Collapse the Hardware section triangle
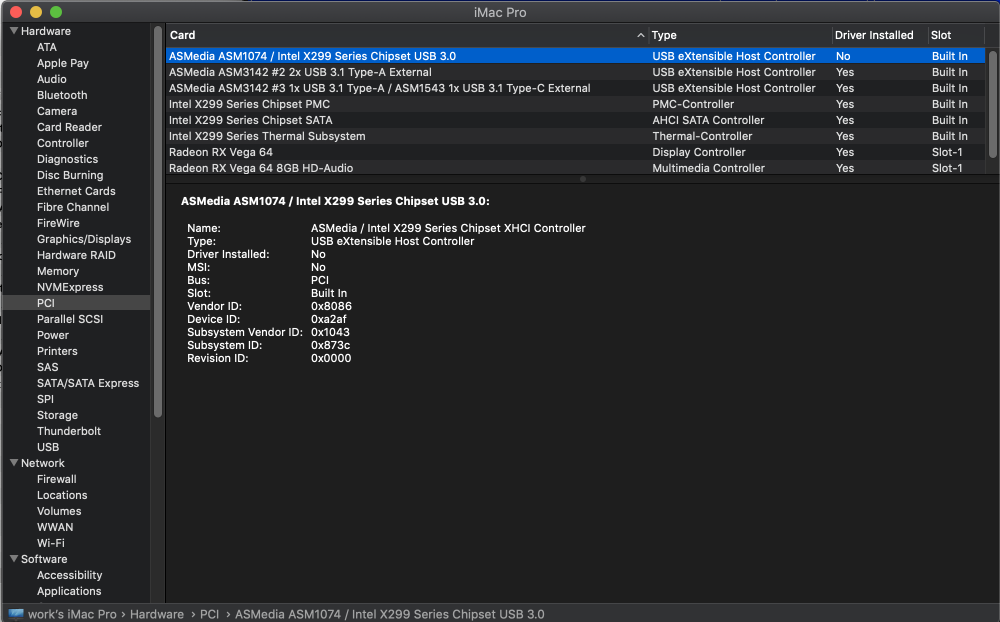This screenshot has height=622, width=1000. pyautogui.click(x=14, y=31)
